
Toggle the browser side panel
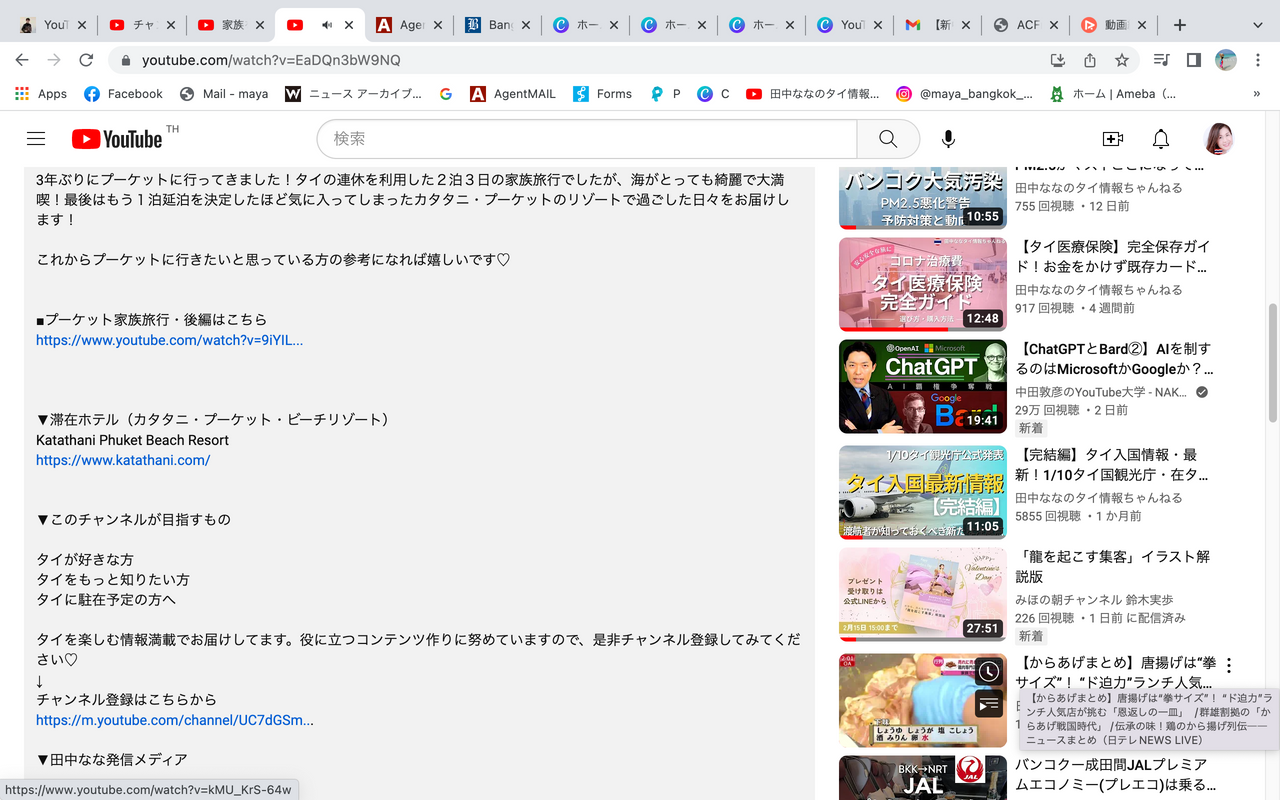pos(1193,60)
